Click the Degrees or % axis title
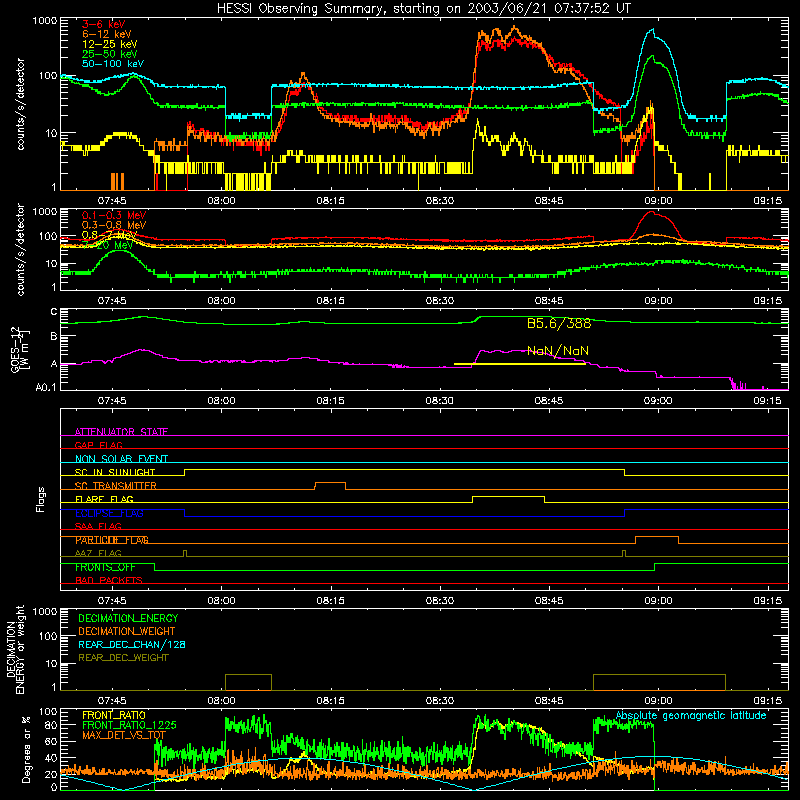Image resolution: width=800 pixels, height=800 pixels. [x=27, y=748]
